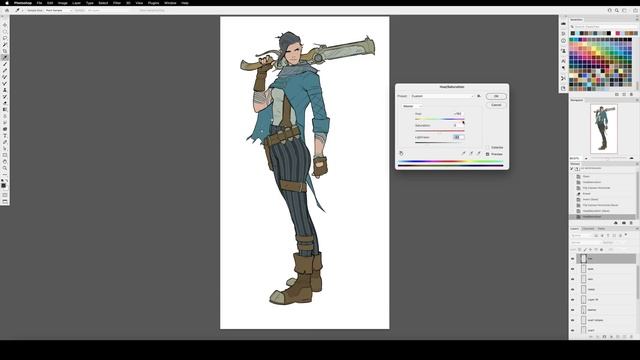Toggle the history brush source box beside snapshot

[572, 169]
